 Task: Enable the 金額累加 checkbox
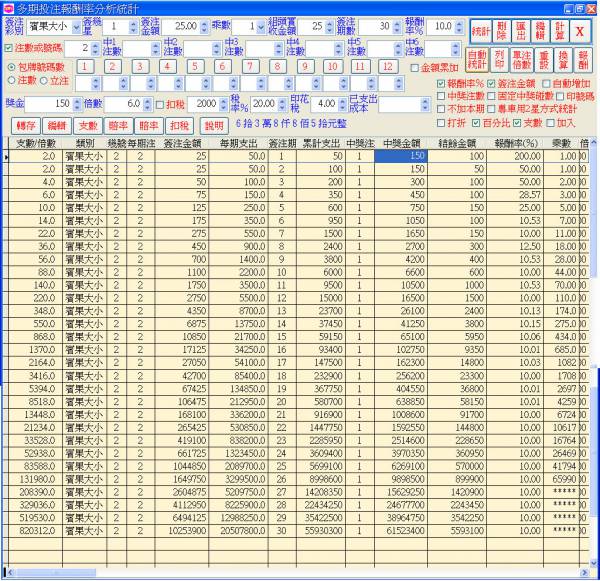coord(414,68)
